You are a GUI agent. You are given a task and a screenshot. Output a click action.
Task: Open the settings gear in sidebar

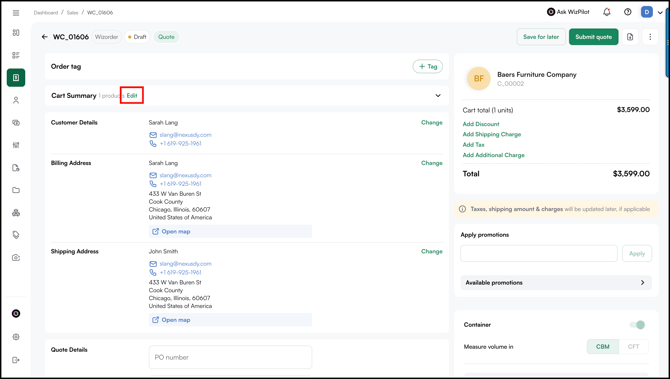click(x=16, y=337)
